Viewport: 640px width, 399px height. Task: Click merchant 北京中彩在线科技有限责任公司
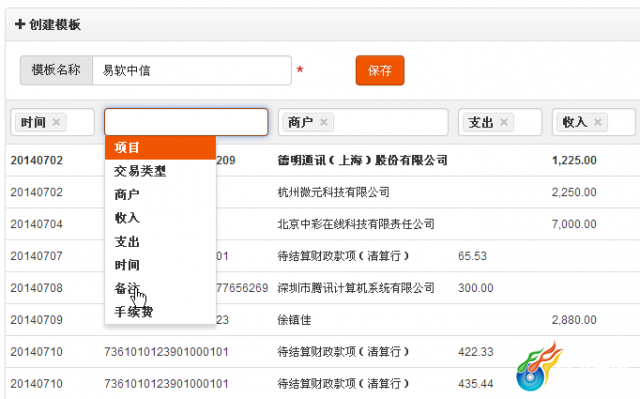(x=356, y=224)
